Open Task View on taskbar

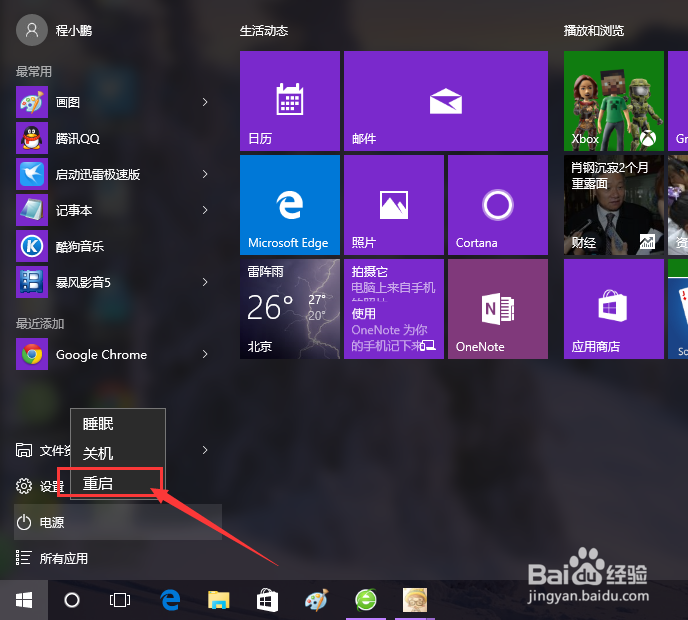[x=120, y=600]
